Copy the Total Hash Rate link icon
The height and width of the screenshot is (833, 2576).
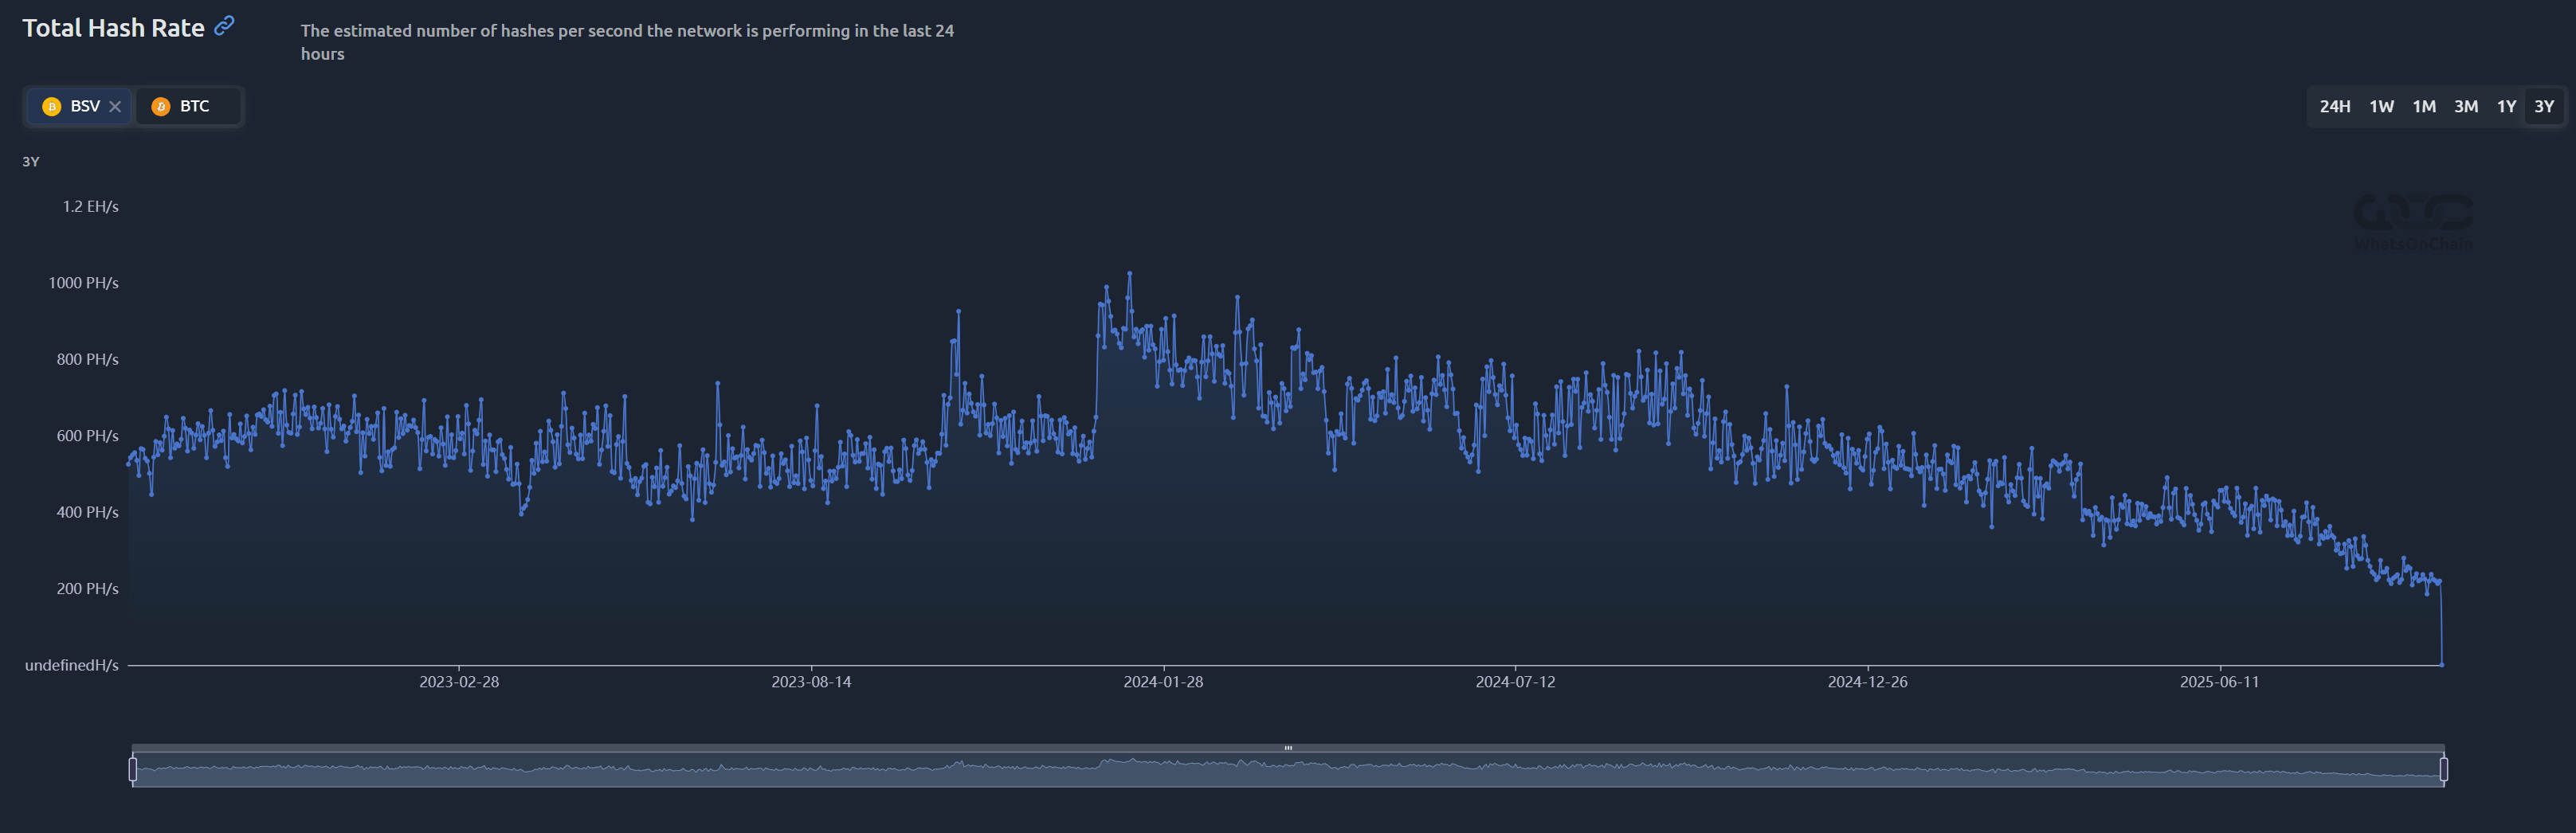(225, 26)
